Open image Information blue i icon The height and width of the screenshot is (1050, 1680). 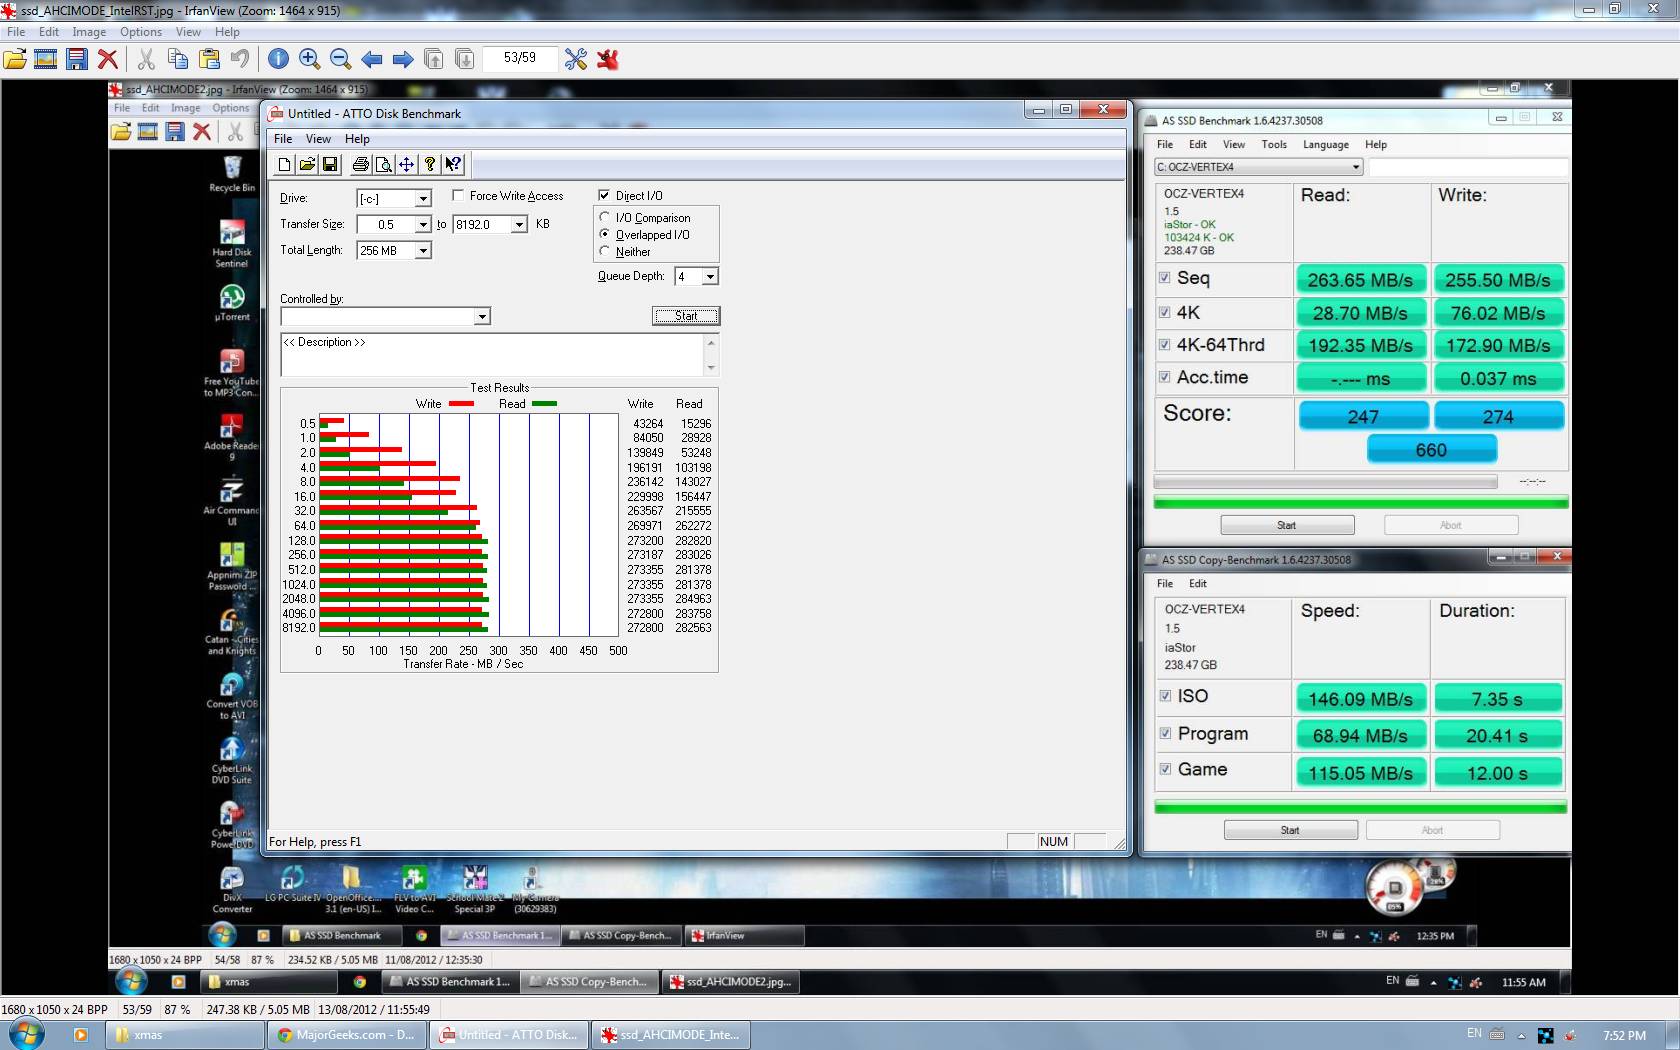tap(278, 59)
